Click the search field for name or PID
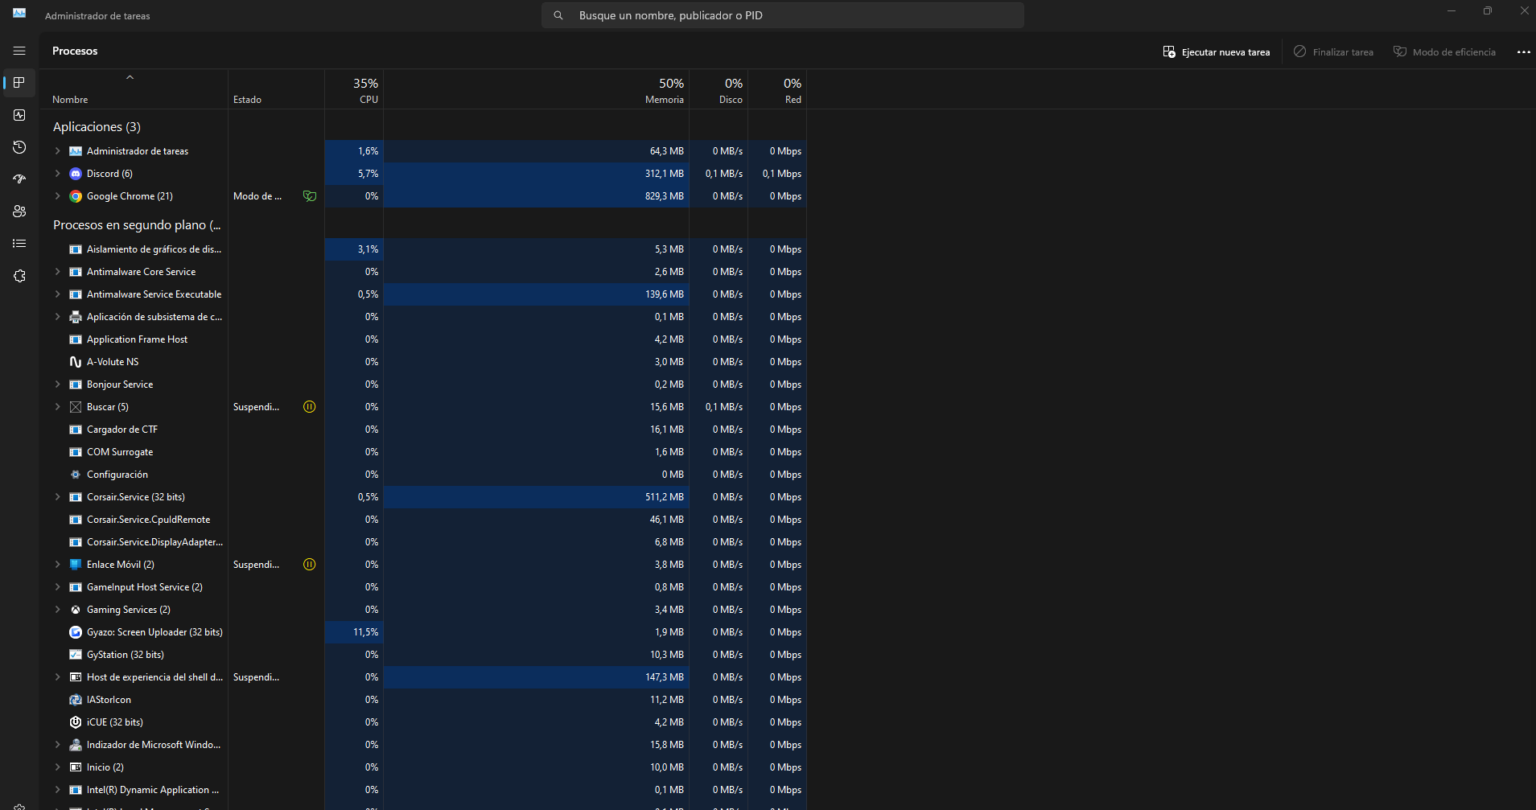 point(782,15)
